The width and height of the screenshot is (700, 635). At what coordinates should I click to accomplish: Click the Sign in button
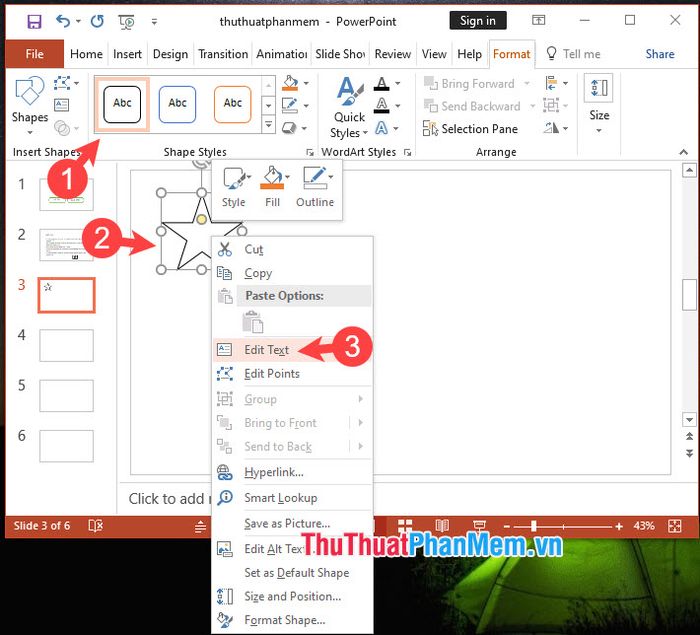[x=478, y=21]
